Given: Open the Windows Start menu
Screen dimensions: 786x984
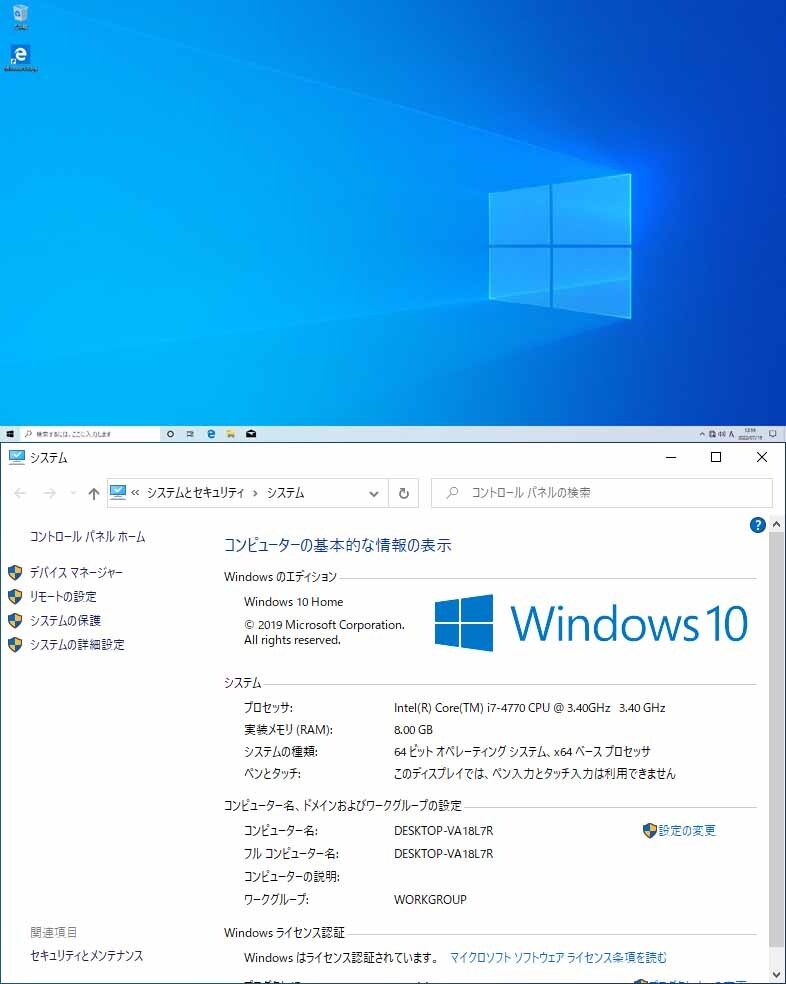Looking at the screenshot, I should click(10, 434).
